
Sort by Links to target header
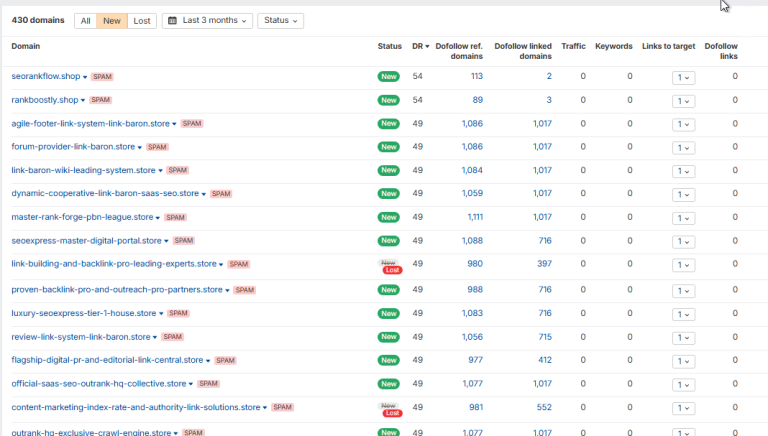[x=669, y=46]
